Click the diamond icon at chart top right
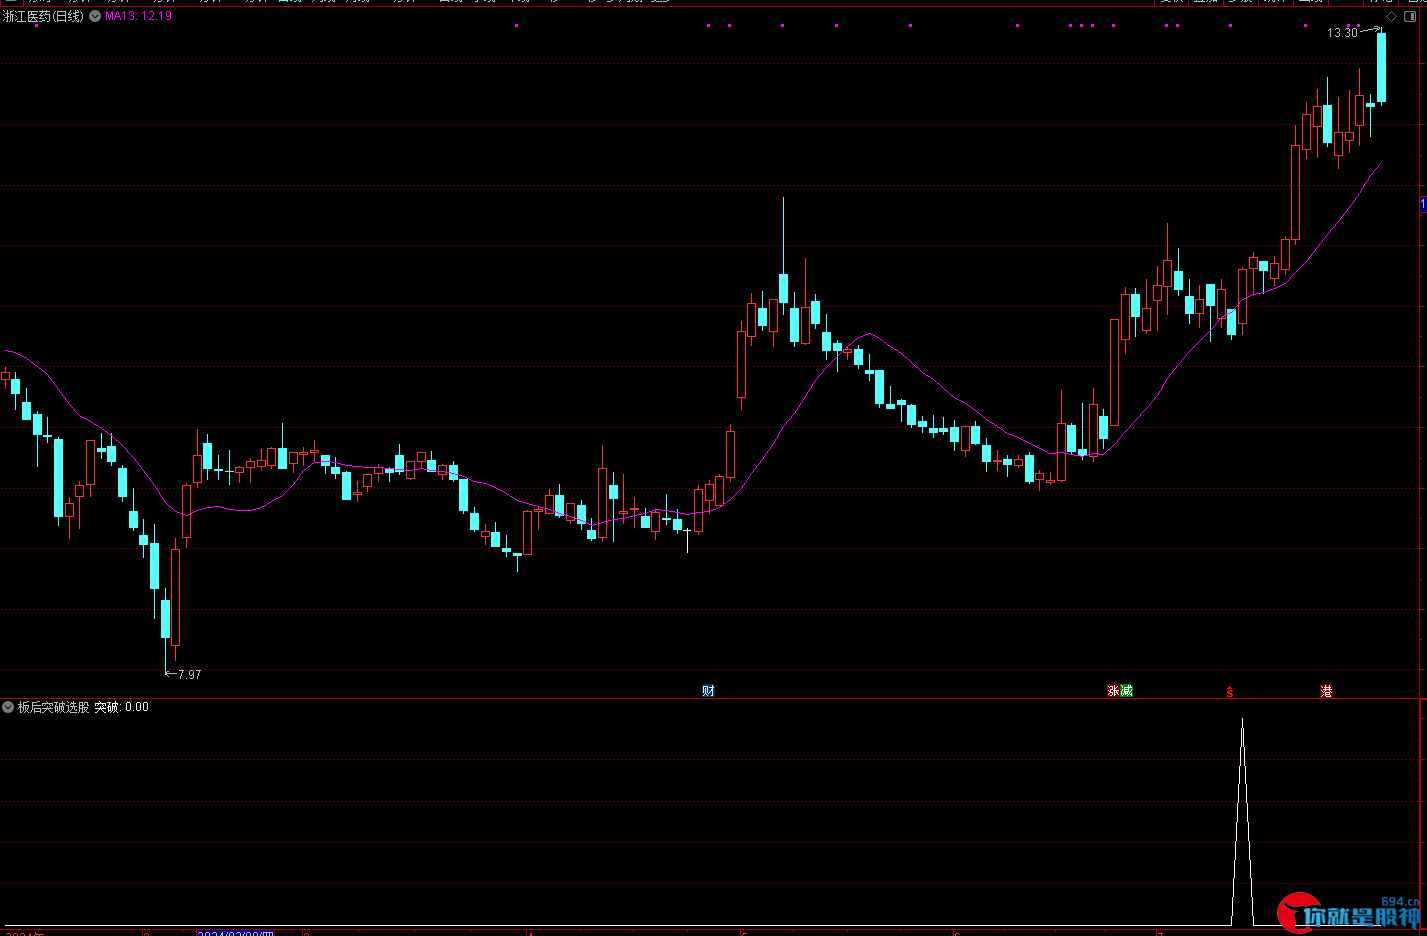Screen dimensions: 1427x936 pyautogui.click(x=1392, y=16)
